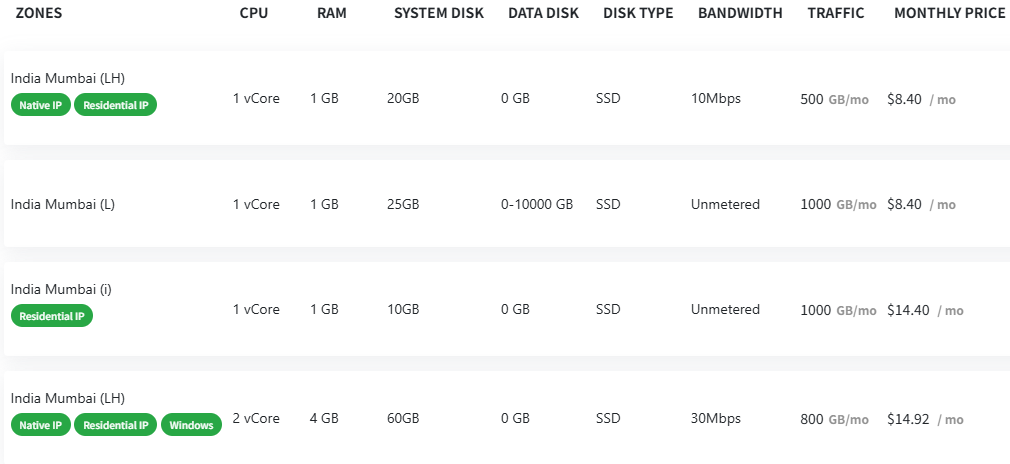Click the Windows badge
This screenshot has width=1010, height=464.
(191, 425)
